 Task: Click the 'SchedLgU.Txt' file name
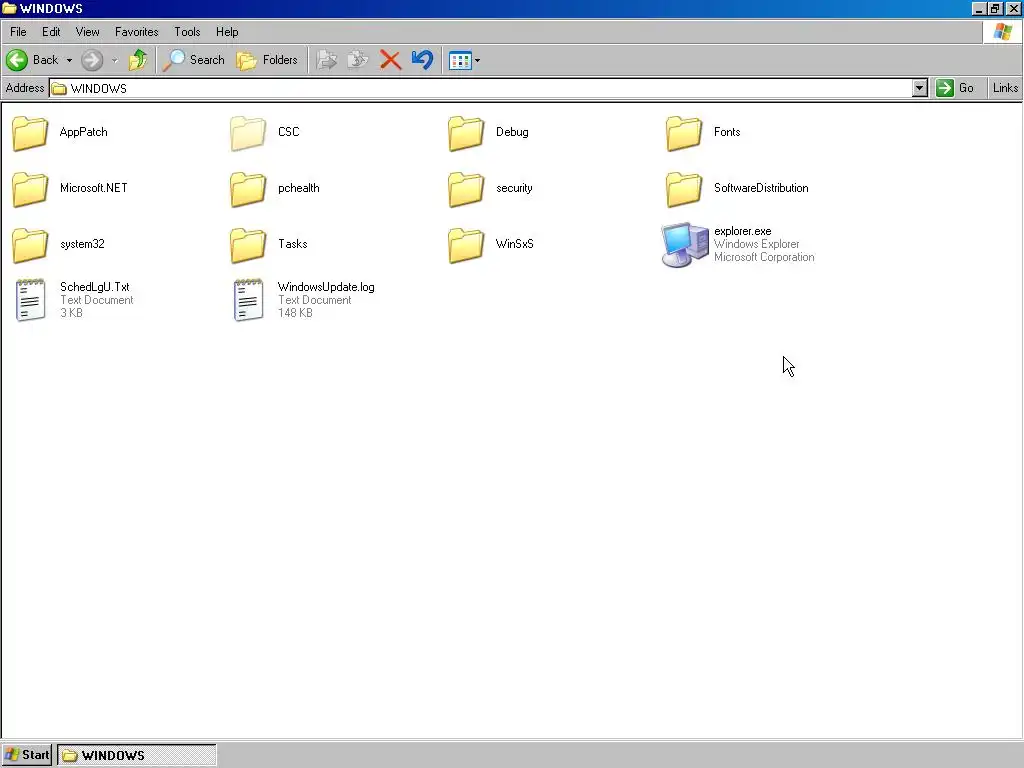95,287
